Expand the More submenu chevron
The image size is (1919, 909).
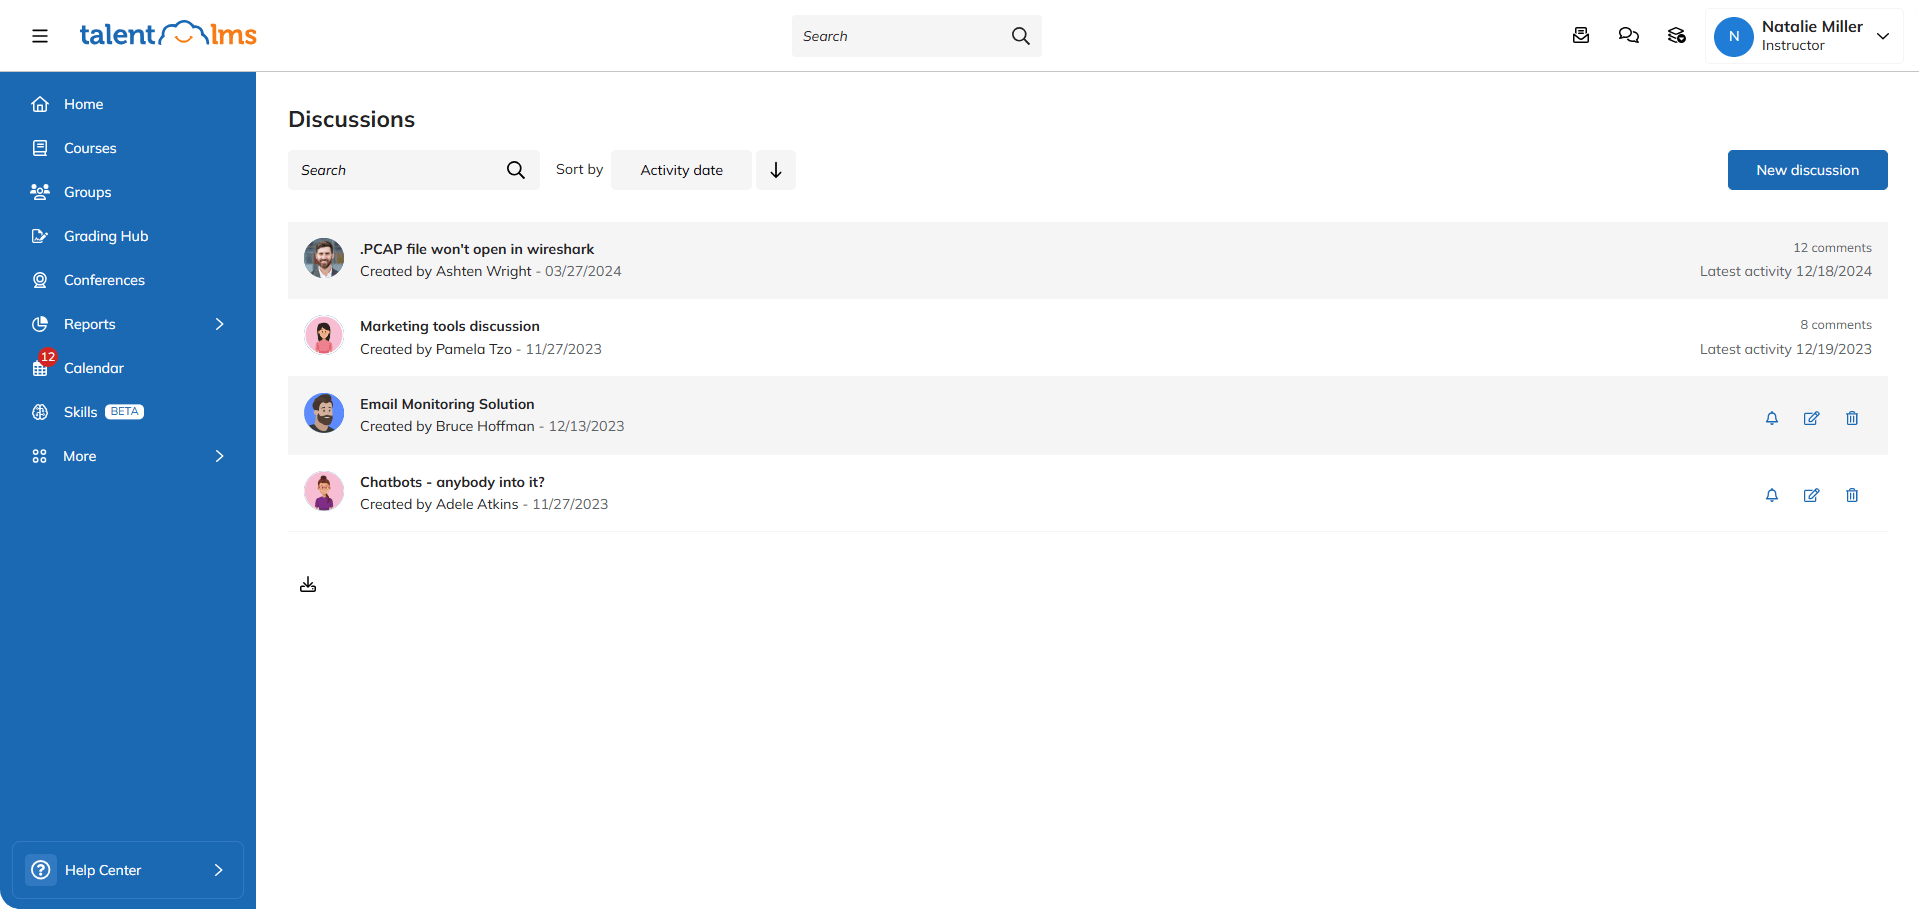click(220, 456)
